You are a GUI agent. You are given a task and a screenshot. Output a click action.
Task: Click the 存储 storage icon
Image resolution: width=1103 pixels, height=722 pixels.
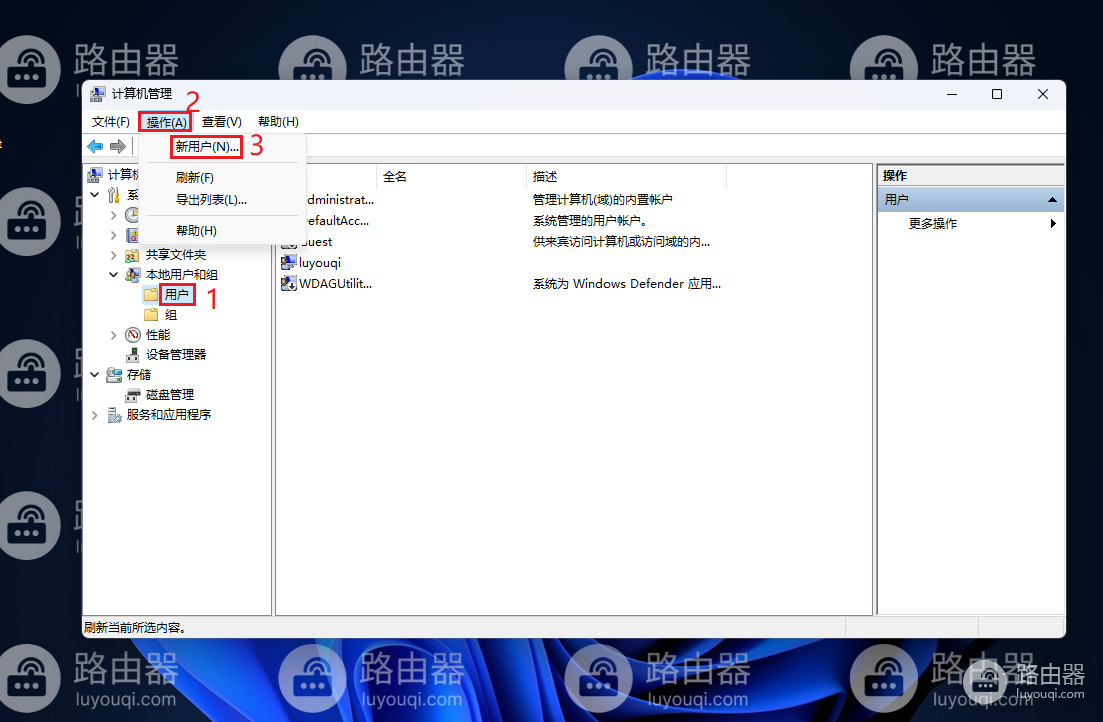114,374
